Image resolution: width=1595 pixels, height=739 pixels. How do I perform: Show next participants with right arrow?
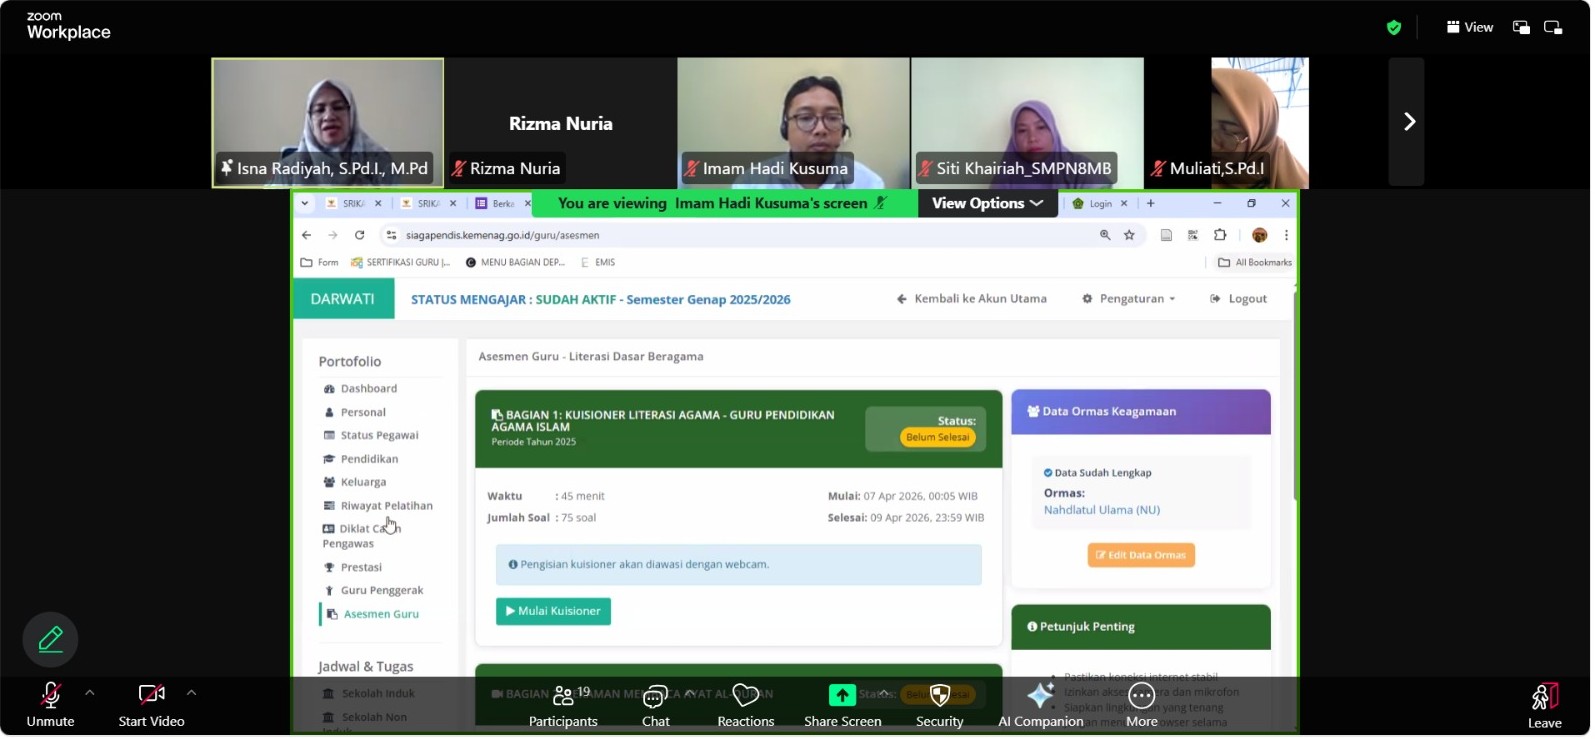pos(1408,122)
